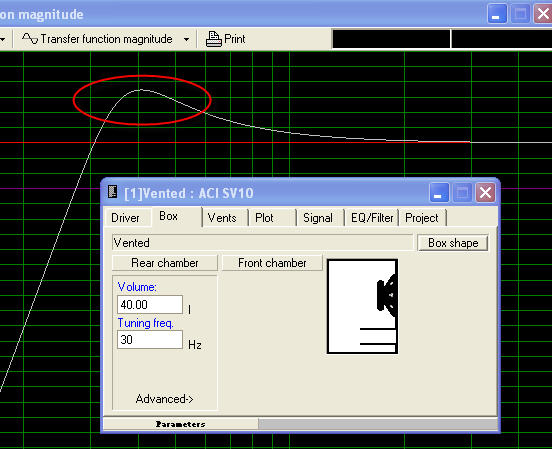Open the Transfer function magnitude dropdown arrow

tap(187, 39)
